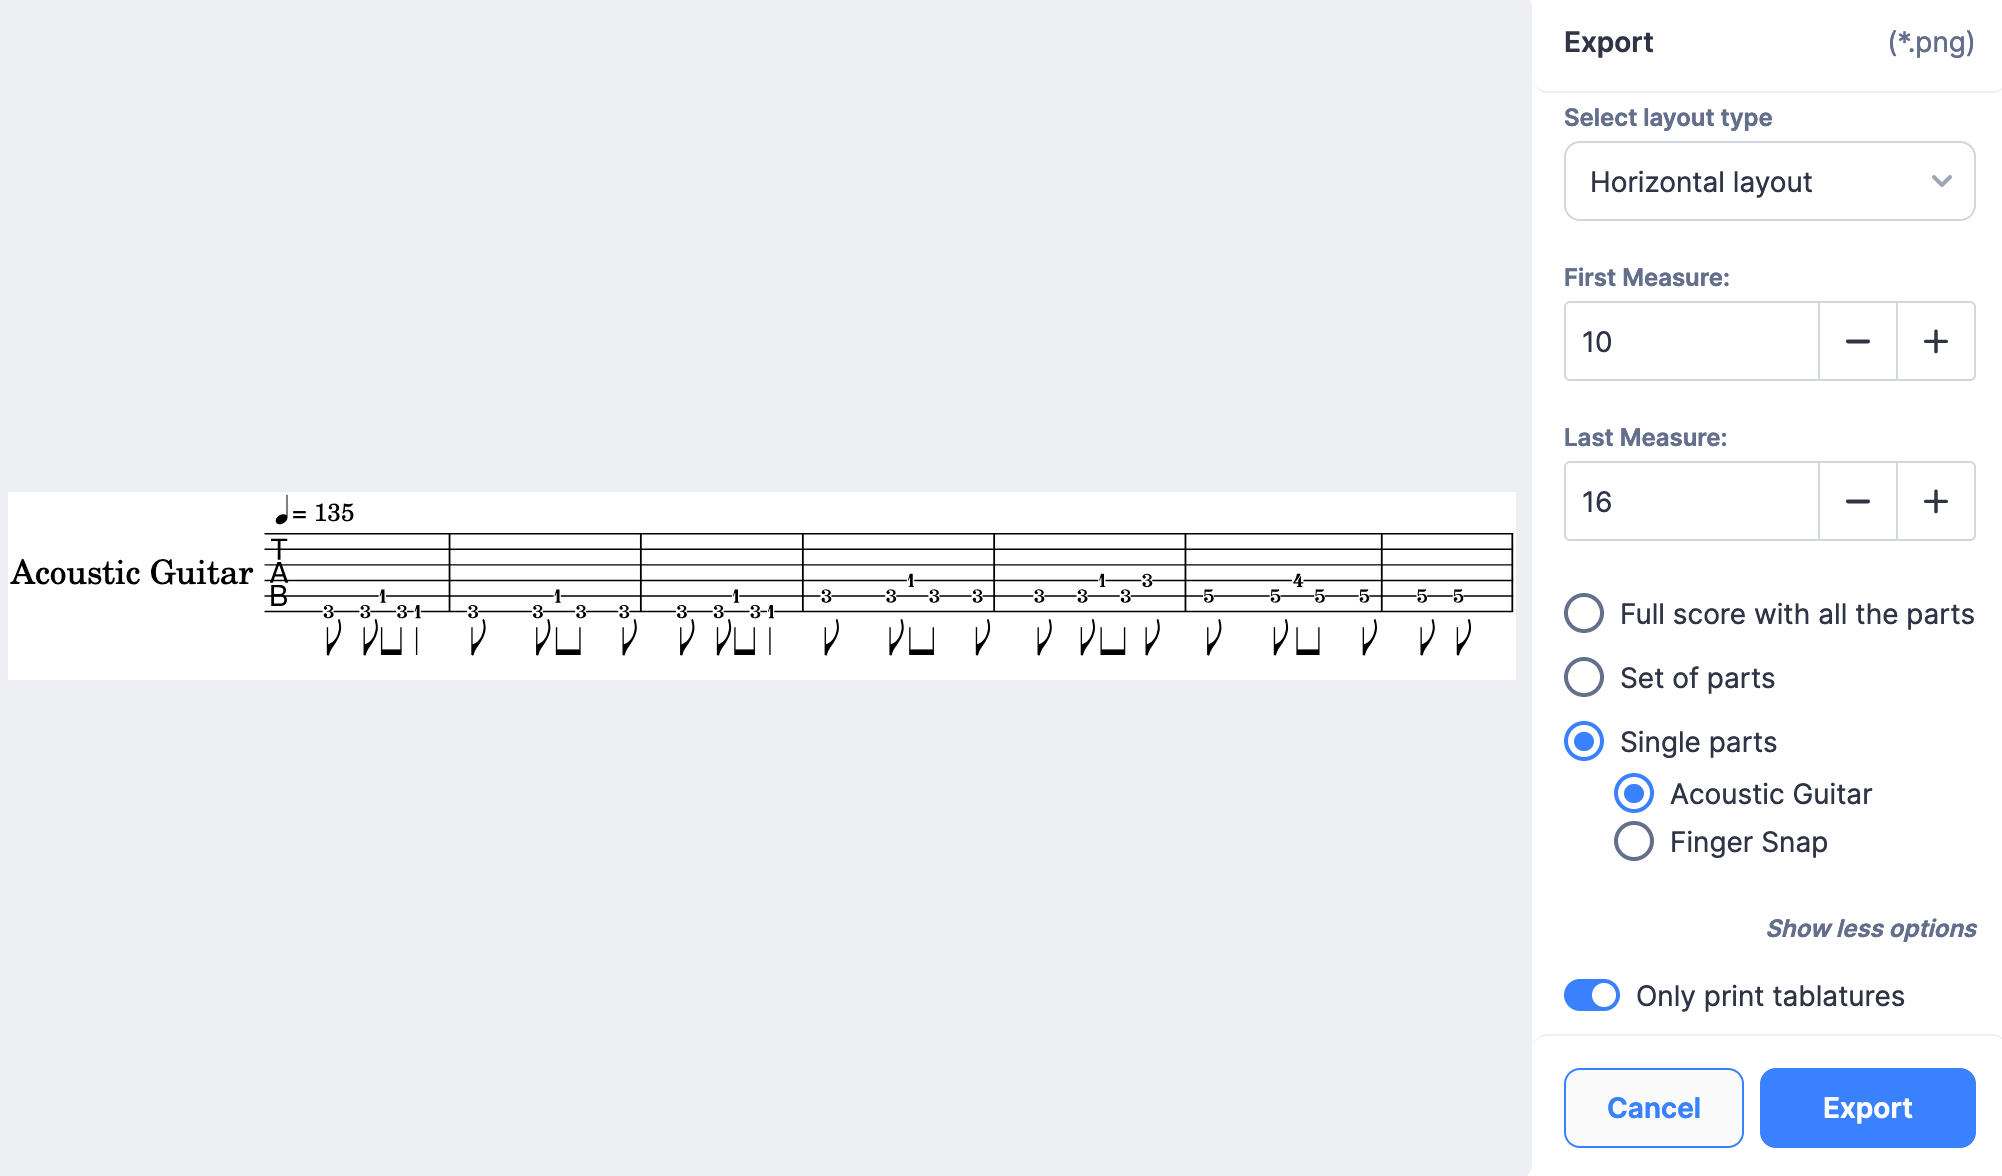This screenshot has width=2002, height=1176.
Task: Open the layout type dropdown
Action: pyautogui.click(x=1769, y=181)
